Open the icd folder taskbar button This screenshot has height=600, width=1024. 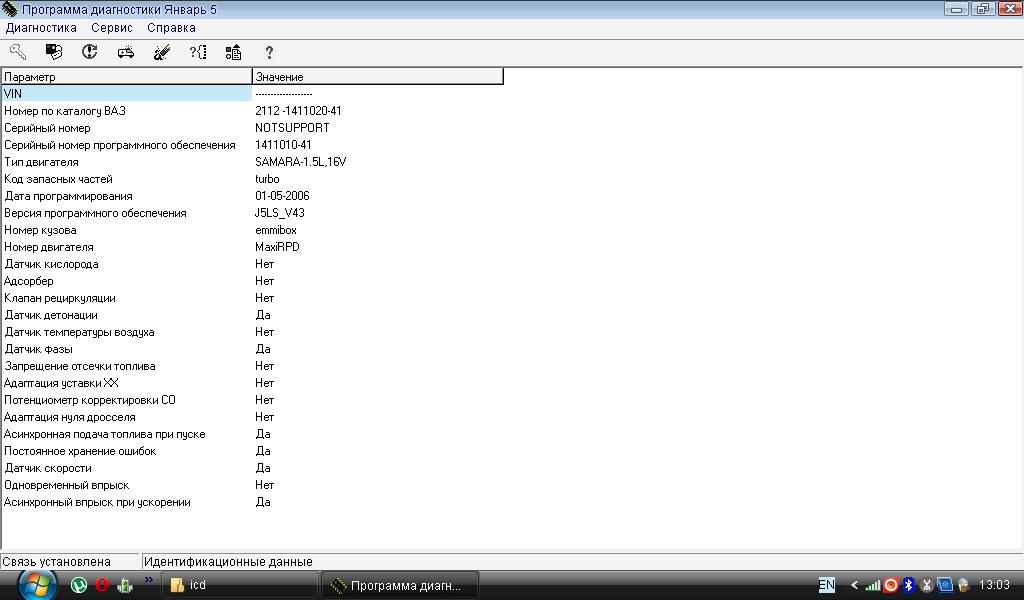pyautogui.click(x=240, y=585)
